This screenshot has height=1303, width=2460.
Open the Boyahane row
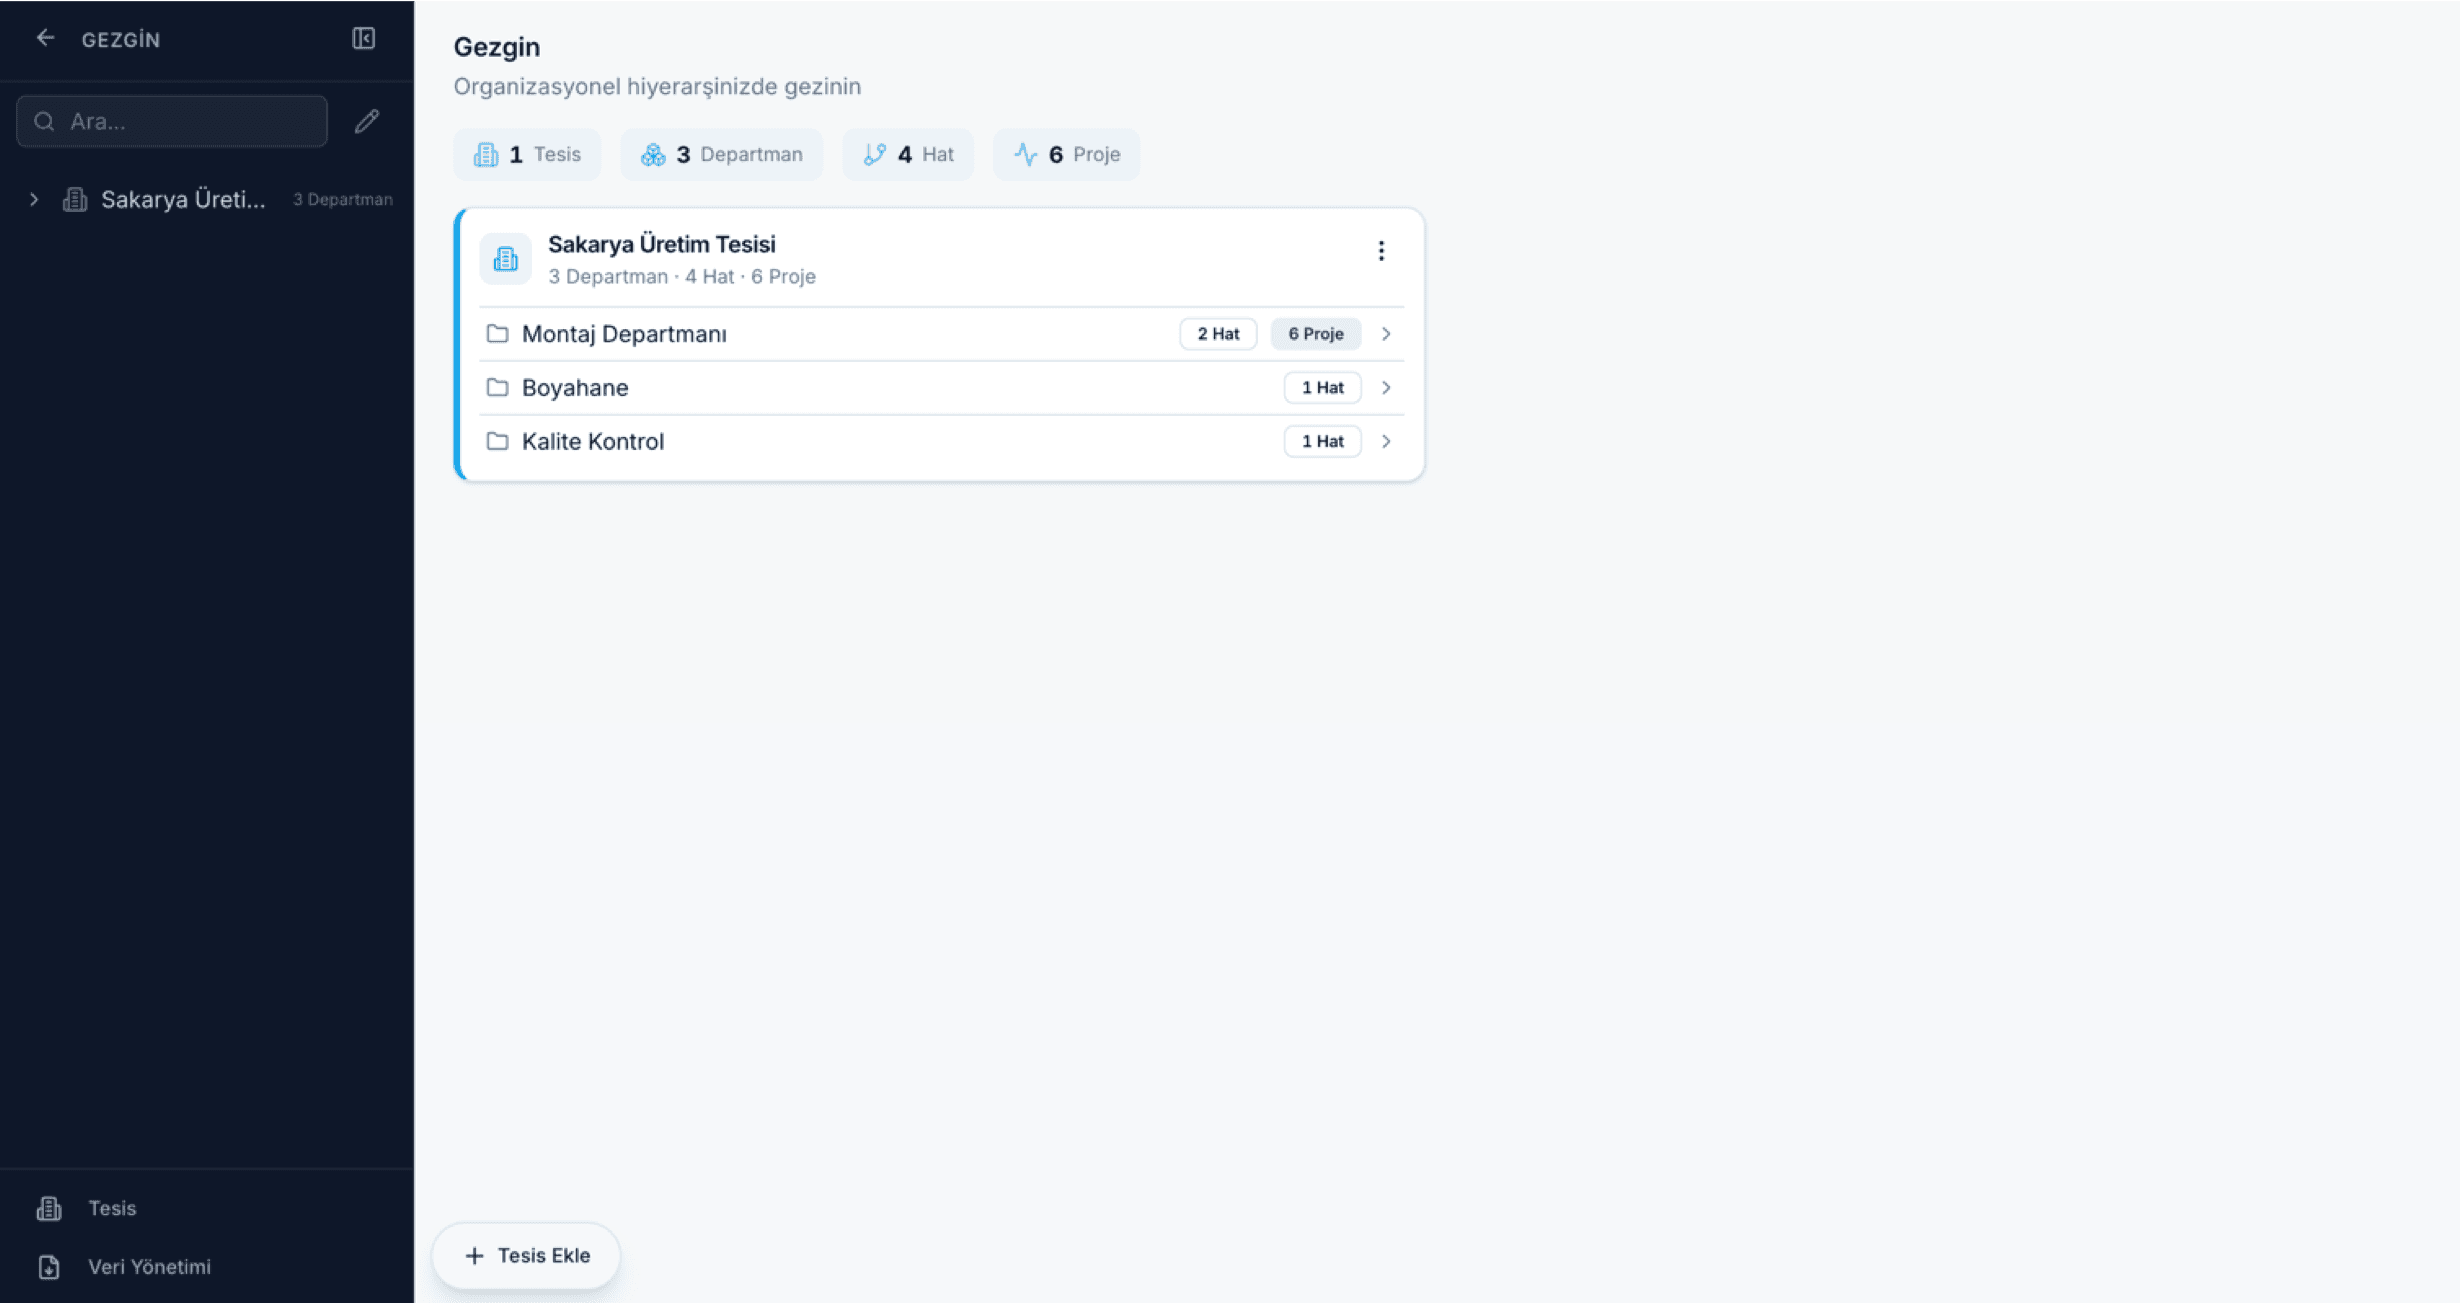941,388
